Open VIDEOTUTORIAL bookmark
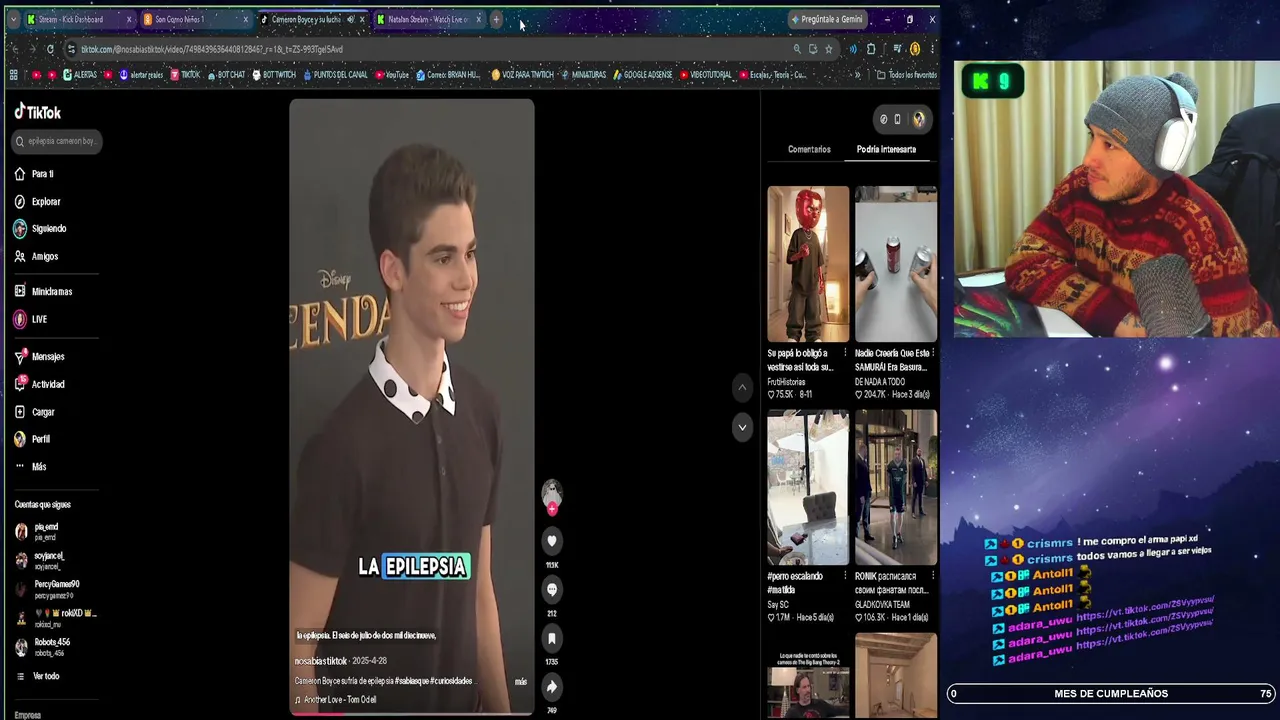The width and height of the screenshot is (1280, 720). coord(706,75)
